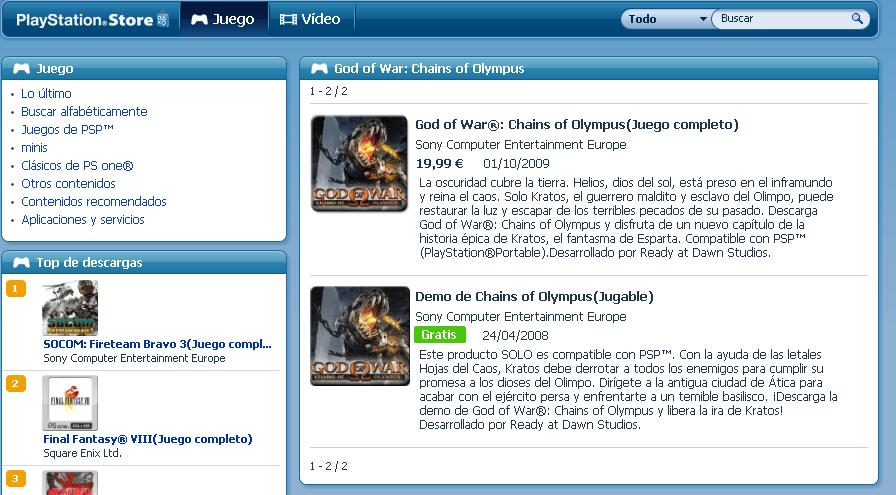Click the rank 3 orange badge
The width and height of the screenshot is (896, 495).
[x=15, y=478]
